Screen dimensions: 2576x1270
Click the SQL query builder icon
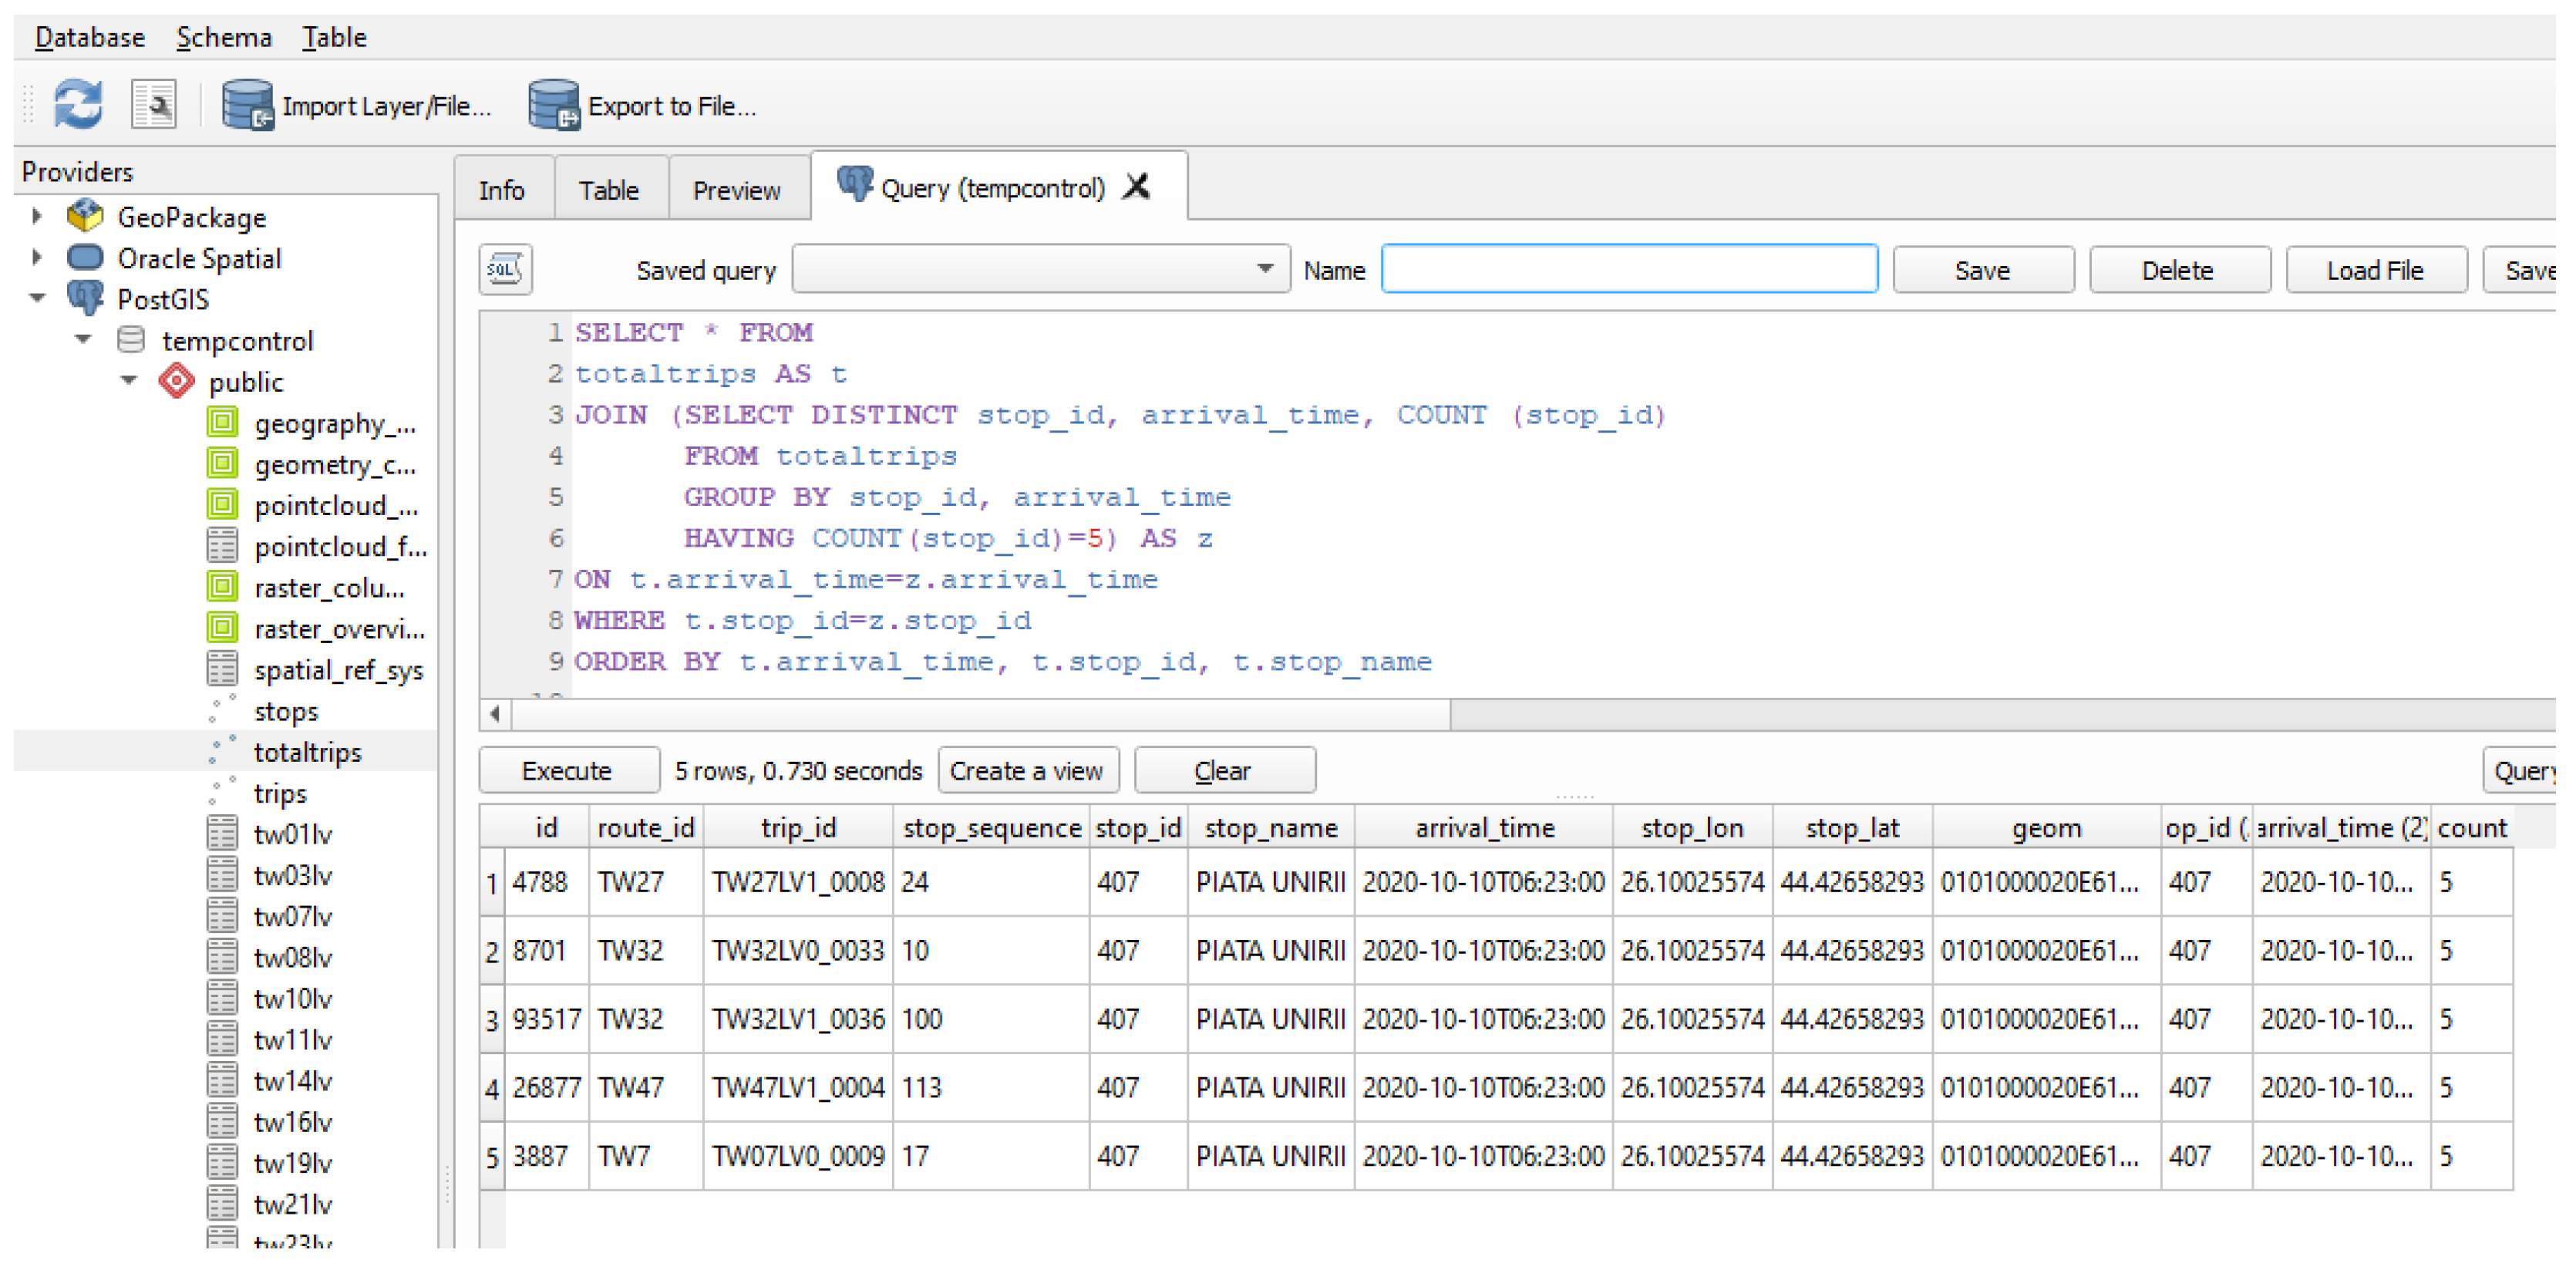(505, 269)
